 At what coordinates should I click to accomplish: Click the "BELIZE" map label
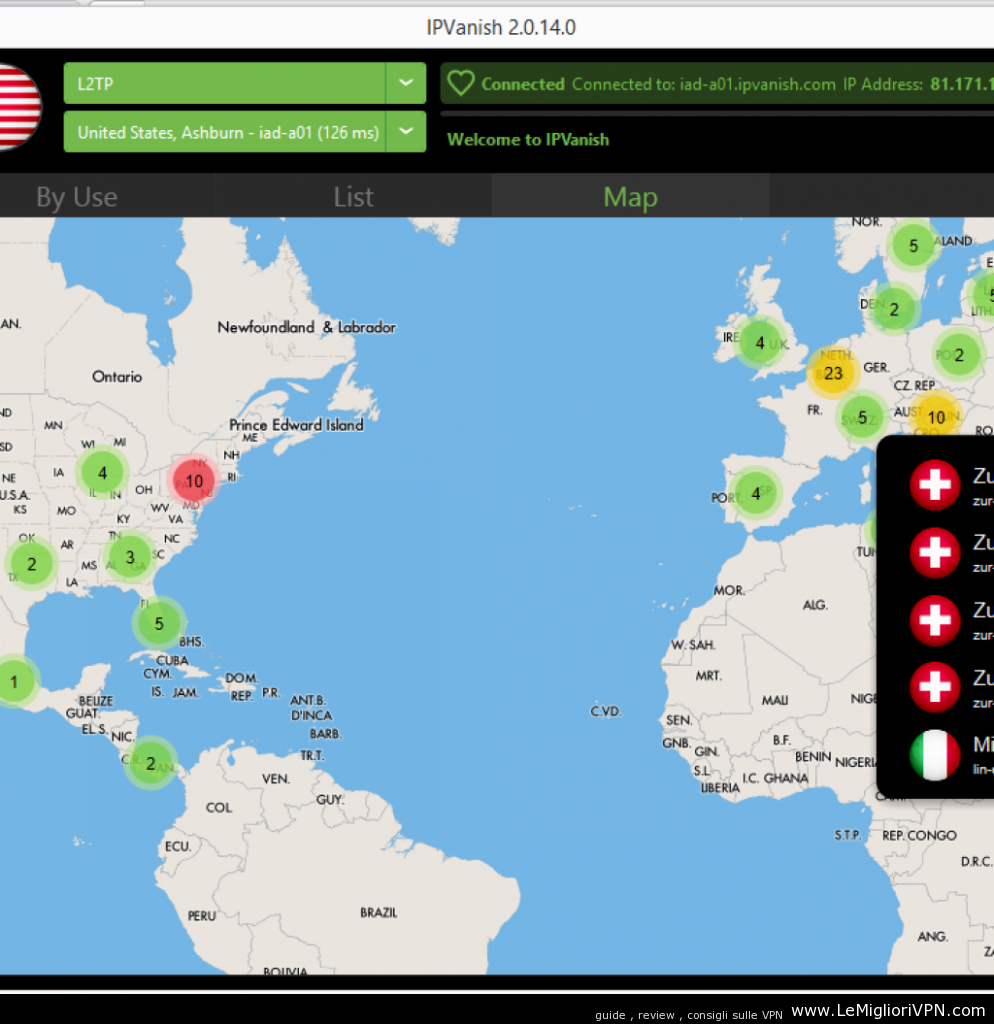click(96, 701)
